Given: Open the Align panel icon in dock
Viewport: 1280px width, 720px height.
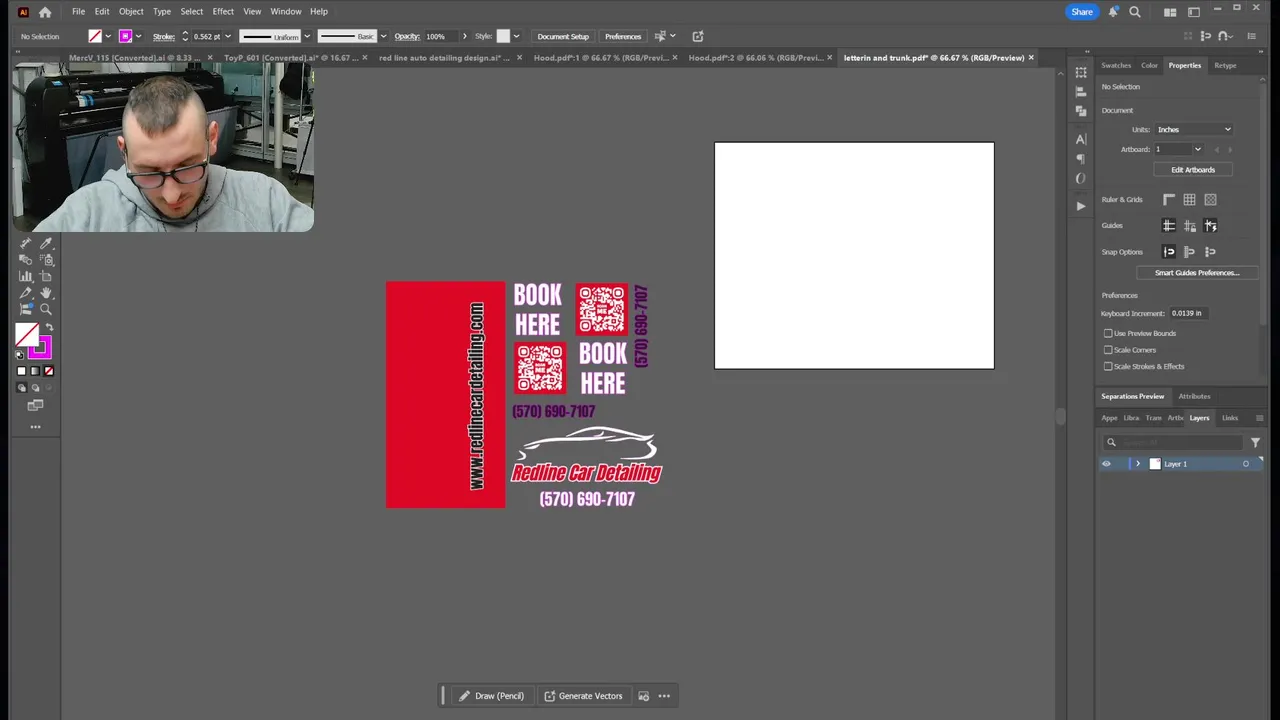Looking at the screenshot, I should pyautogui.click(x=1081, y=91).
